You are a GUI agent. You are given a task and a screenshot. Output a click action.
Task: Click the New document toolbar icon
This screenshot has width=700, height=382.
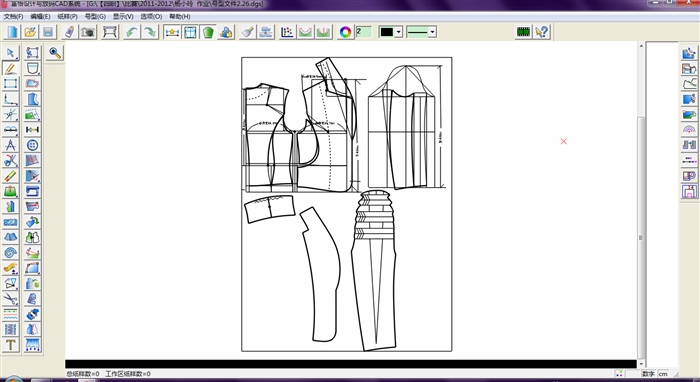(x=12, y=32)
